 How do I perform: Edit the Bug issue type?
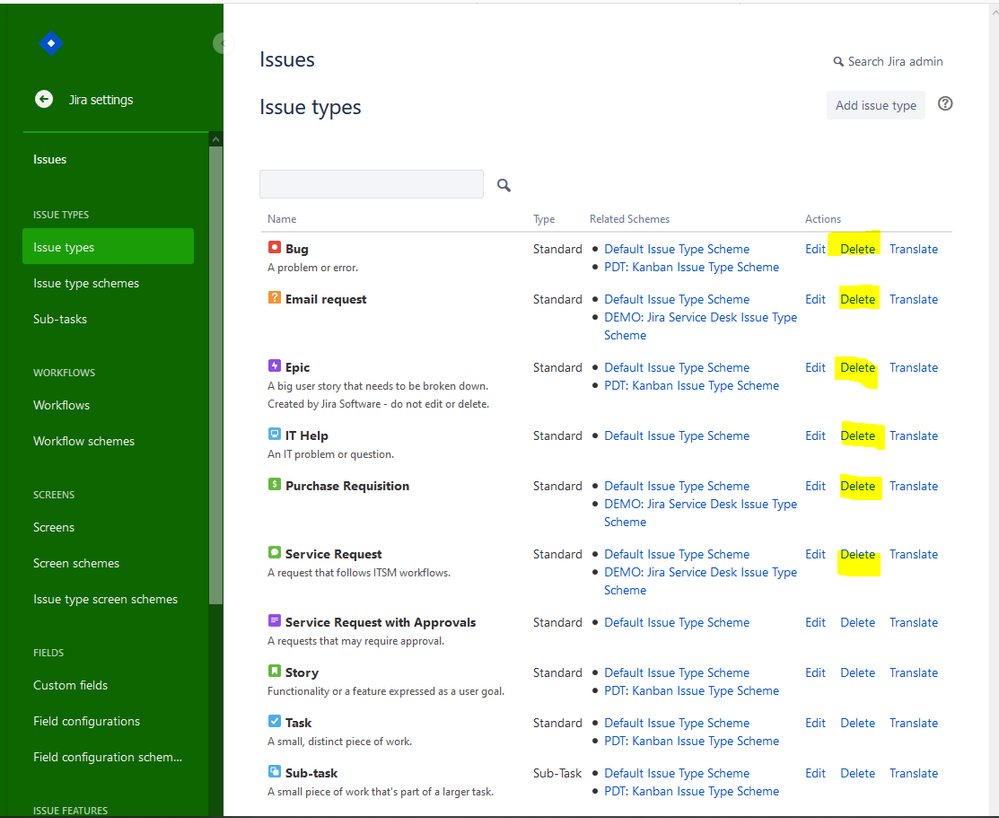click(x=815, y=249)
